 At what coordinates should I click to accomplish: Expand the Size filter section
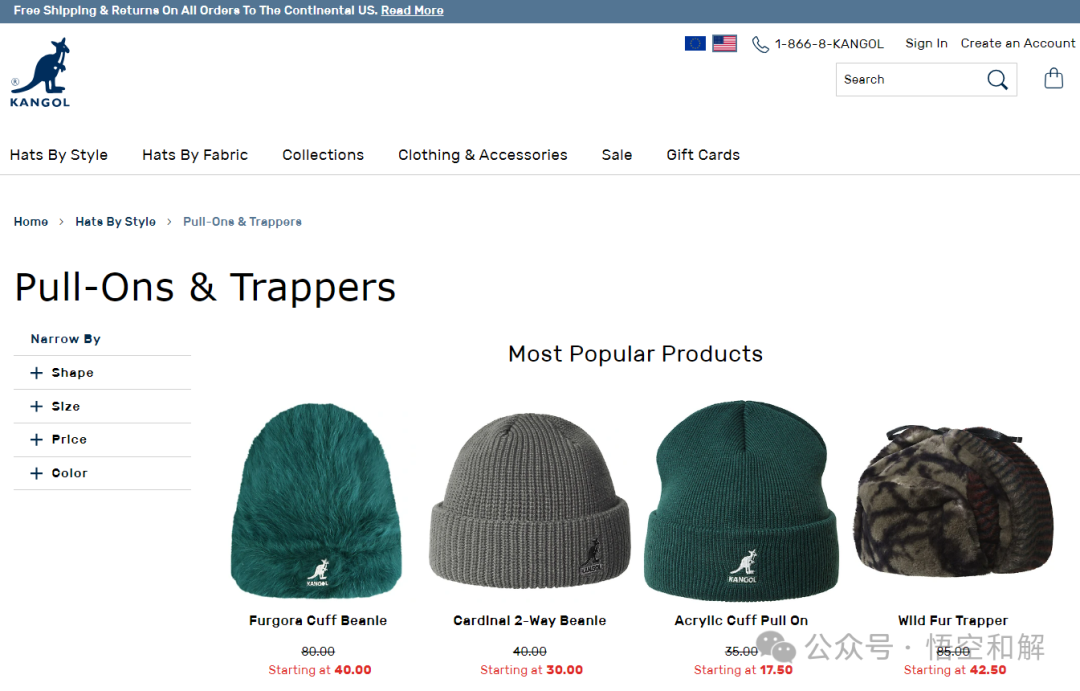coord(102,406)
